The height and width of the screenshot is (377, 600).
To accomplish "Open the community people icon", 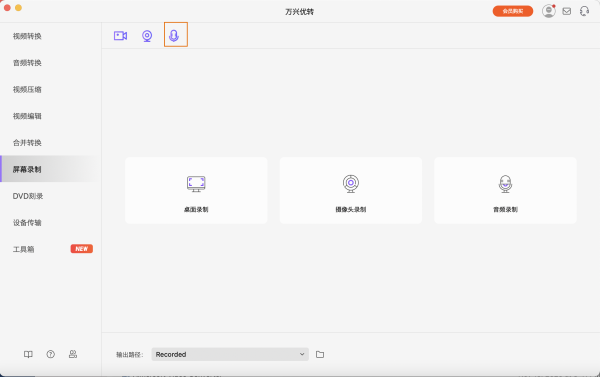I will click(73, 354).
